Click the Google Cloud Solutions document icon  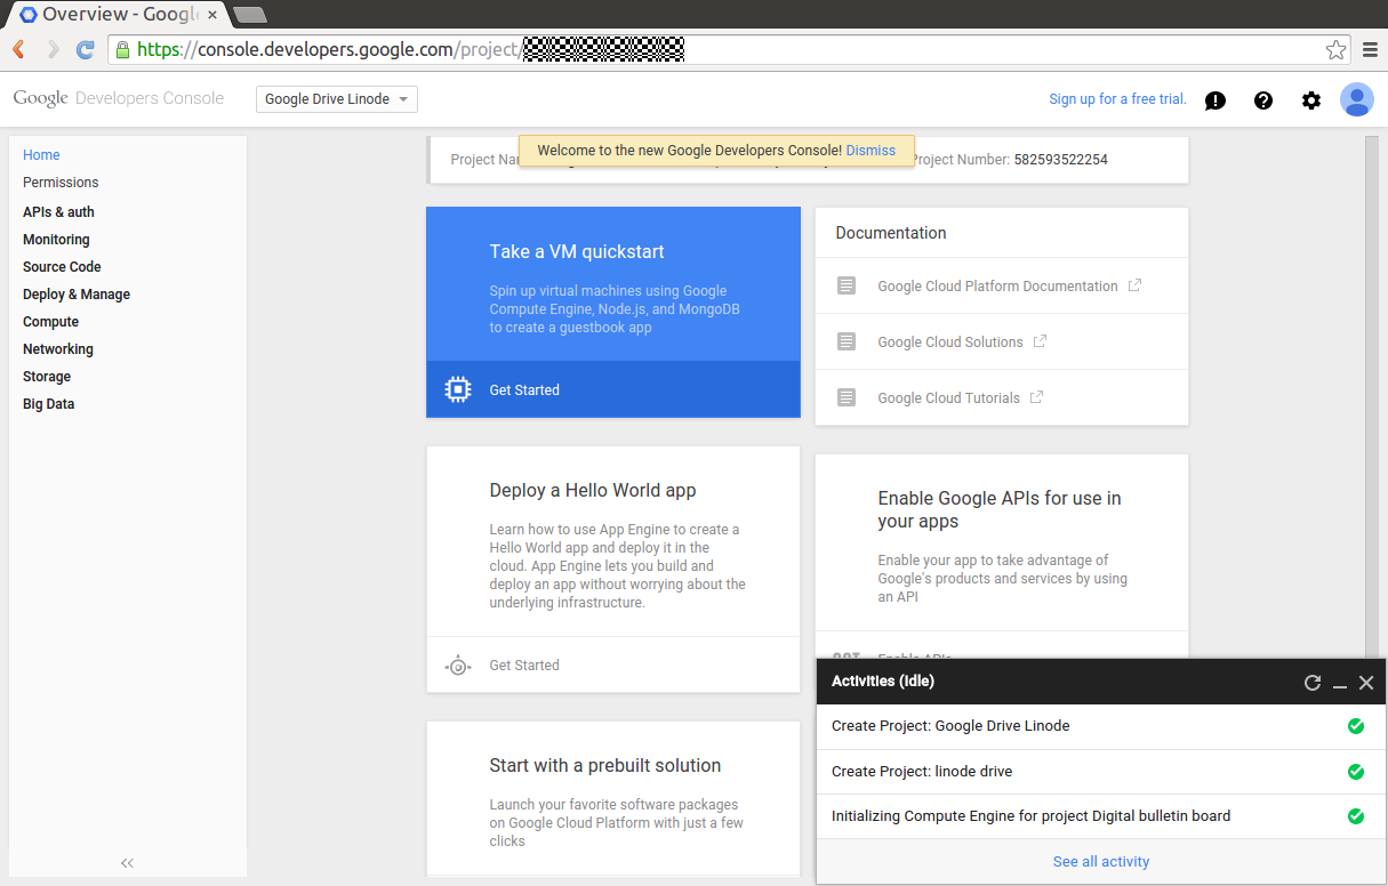846,341
